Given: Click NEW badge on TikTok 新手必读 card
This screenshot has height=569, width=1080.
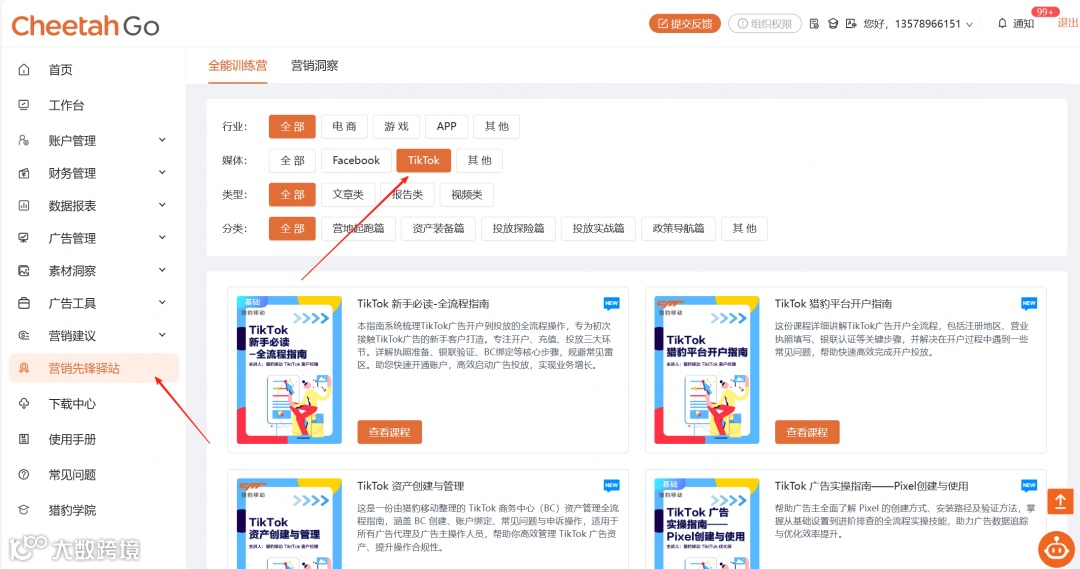Looking at the screenshot, I should [x=611, y=303].
